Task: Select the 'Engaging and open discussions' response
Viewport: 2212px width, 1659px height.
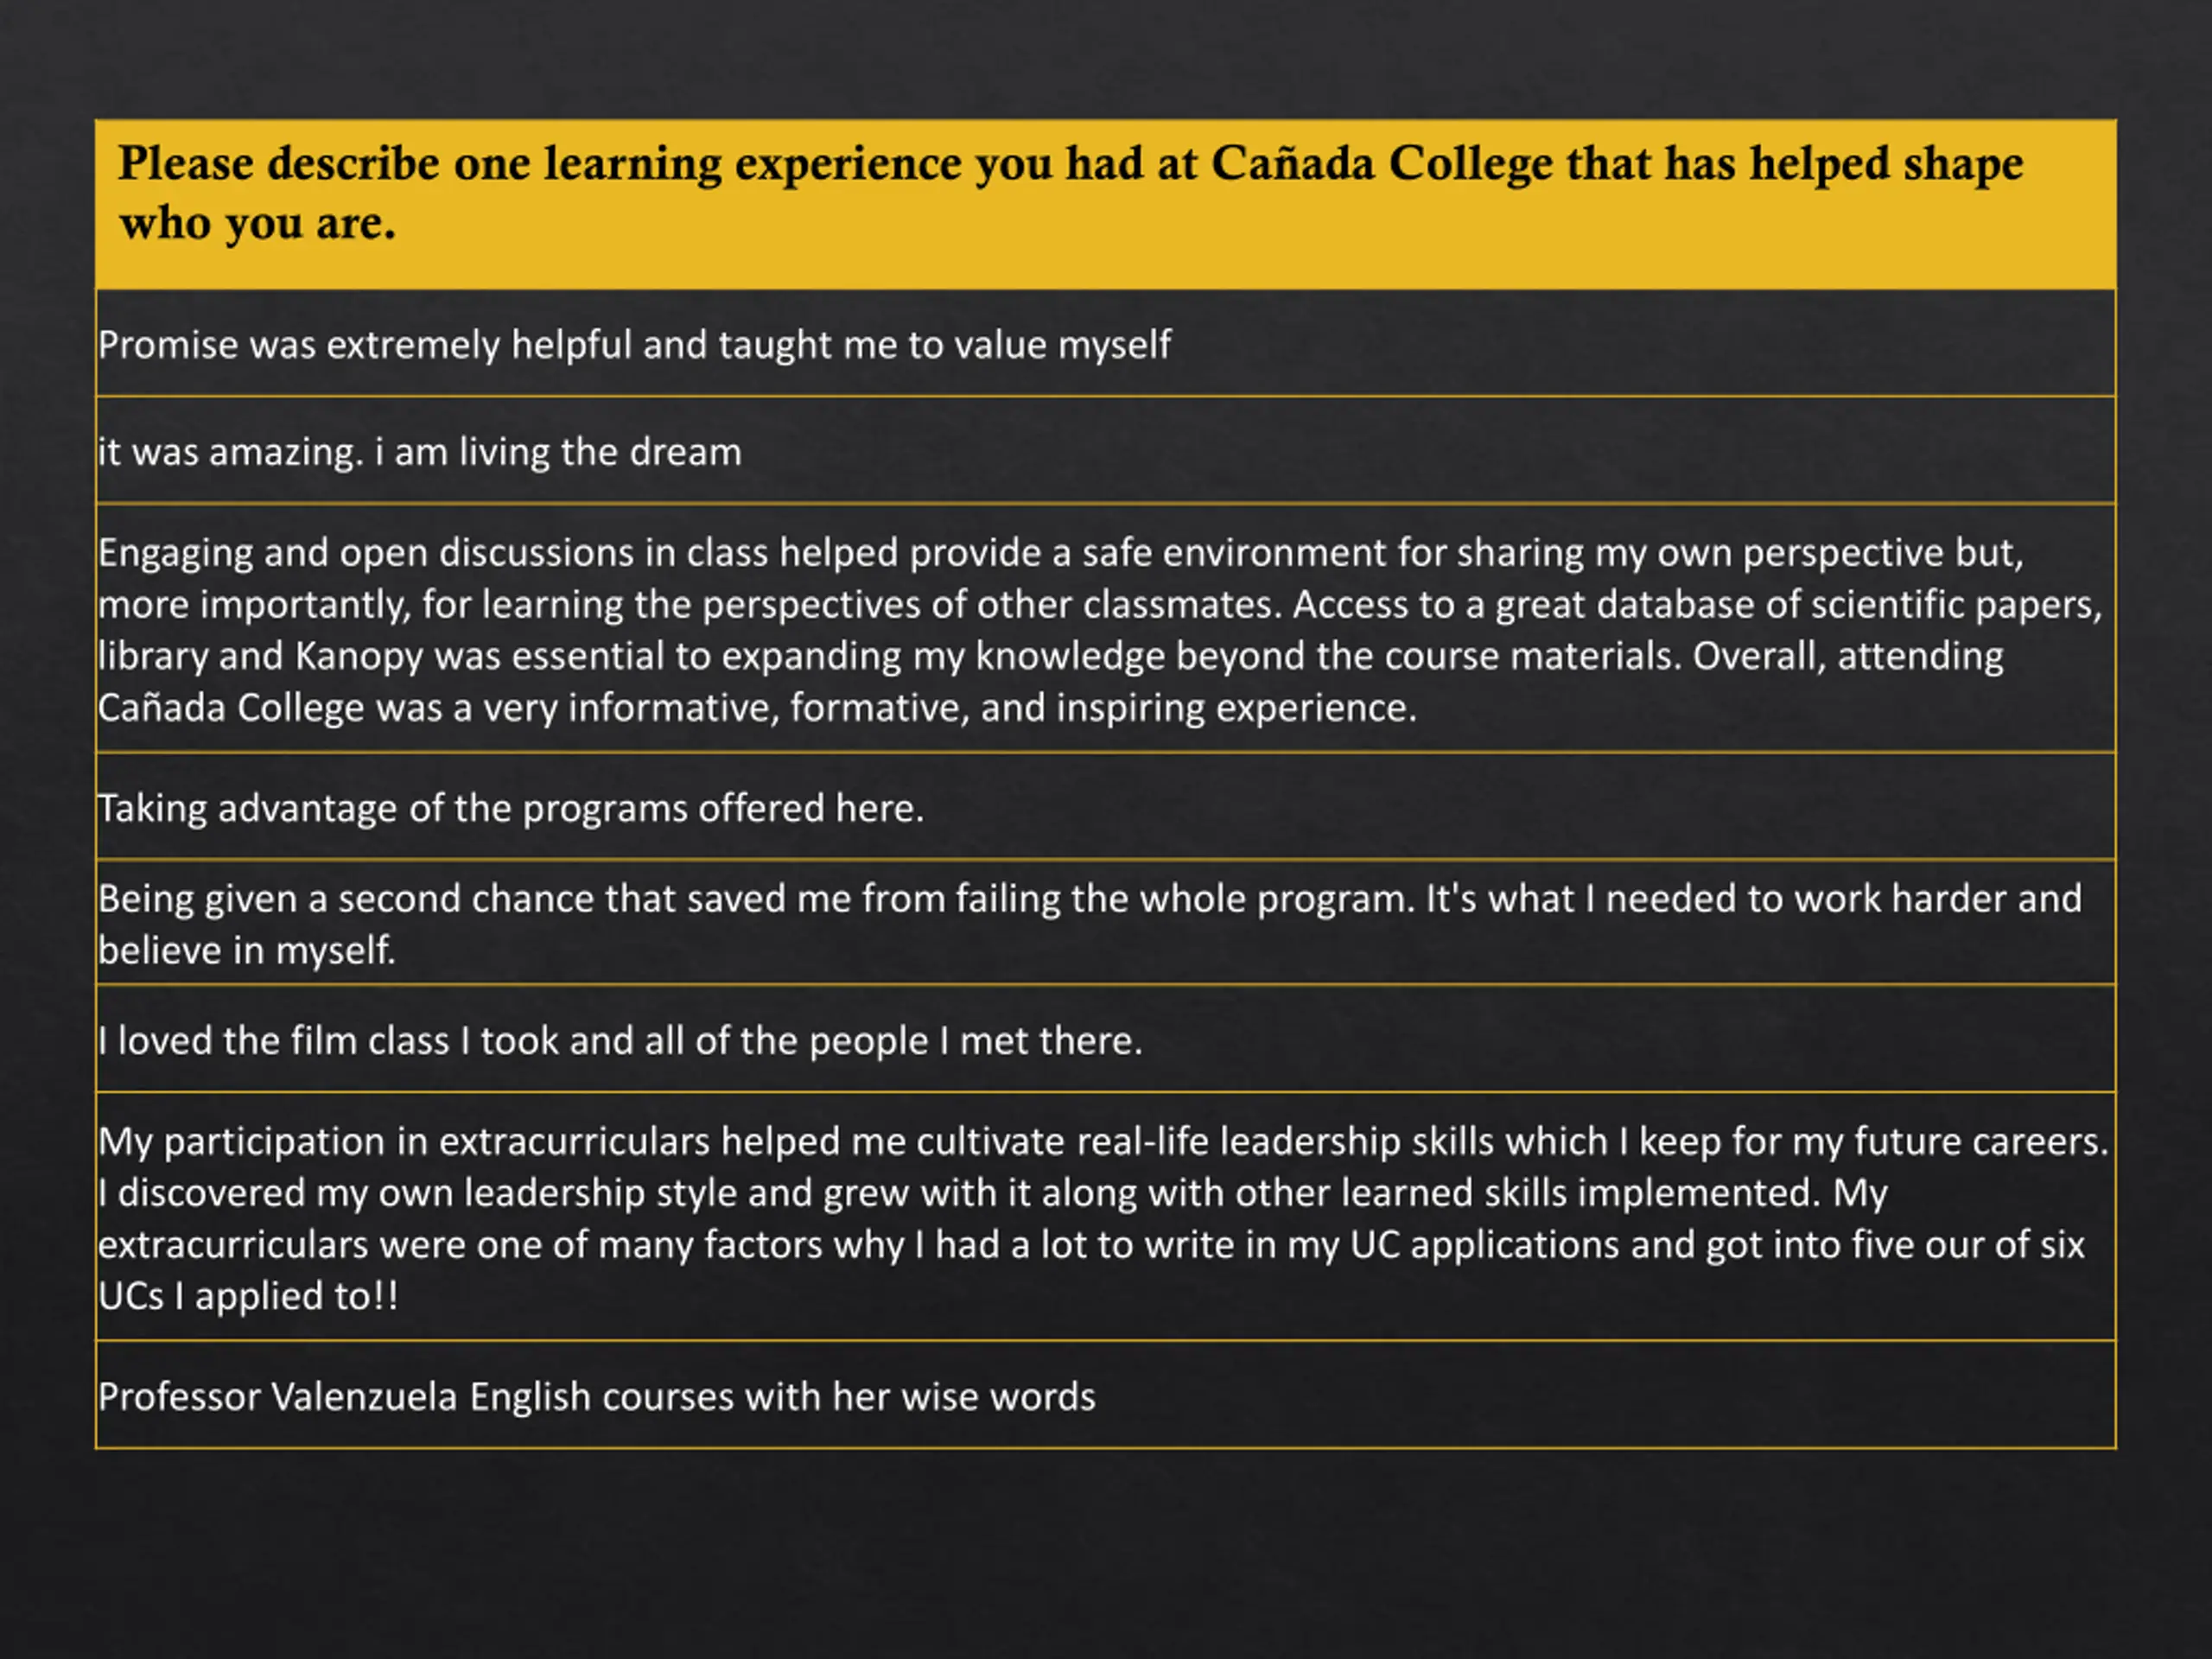Action: point(1105,628)
